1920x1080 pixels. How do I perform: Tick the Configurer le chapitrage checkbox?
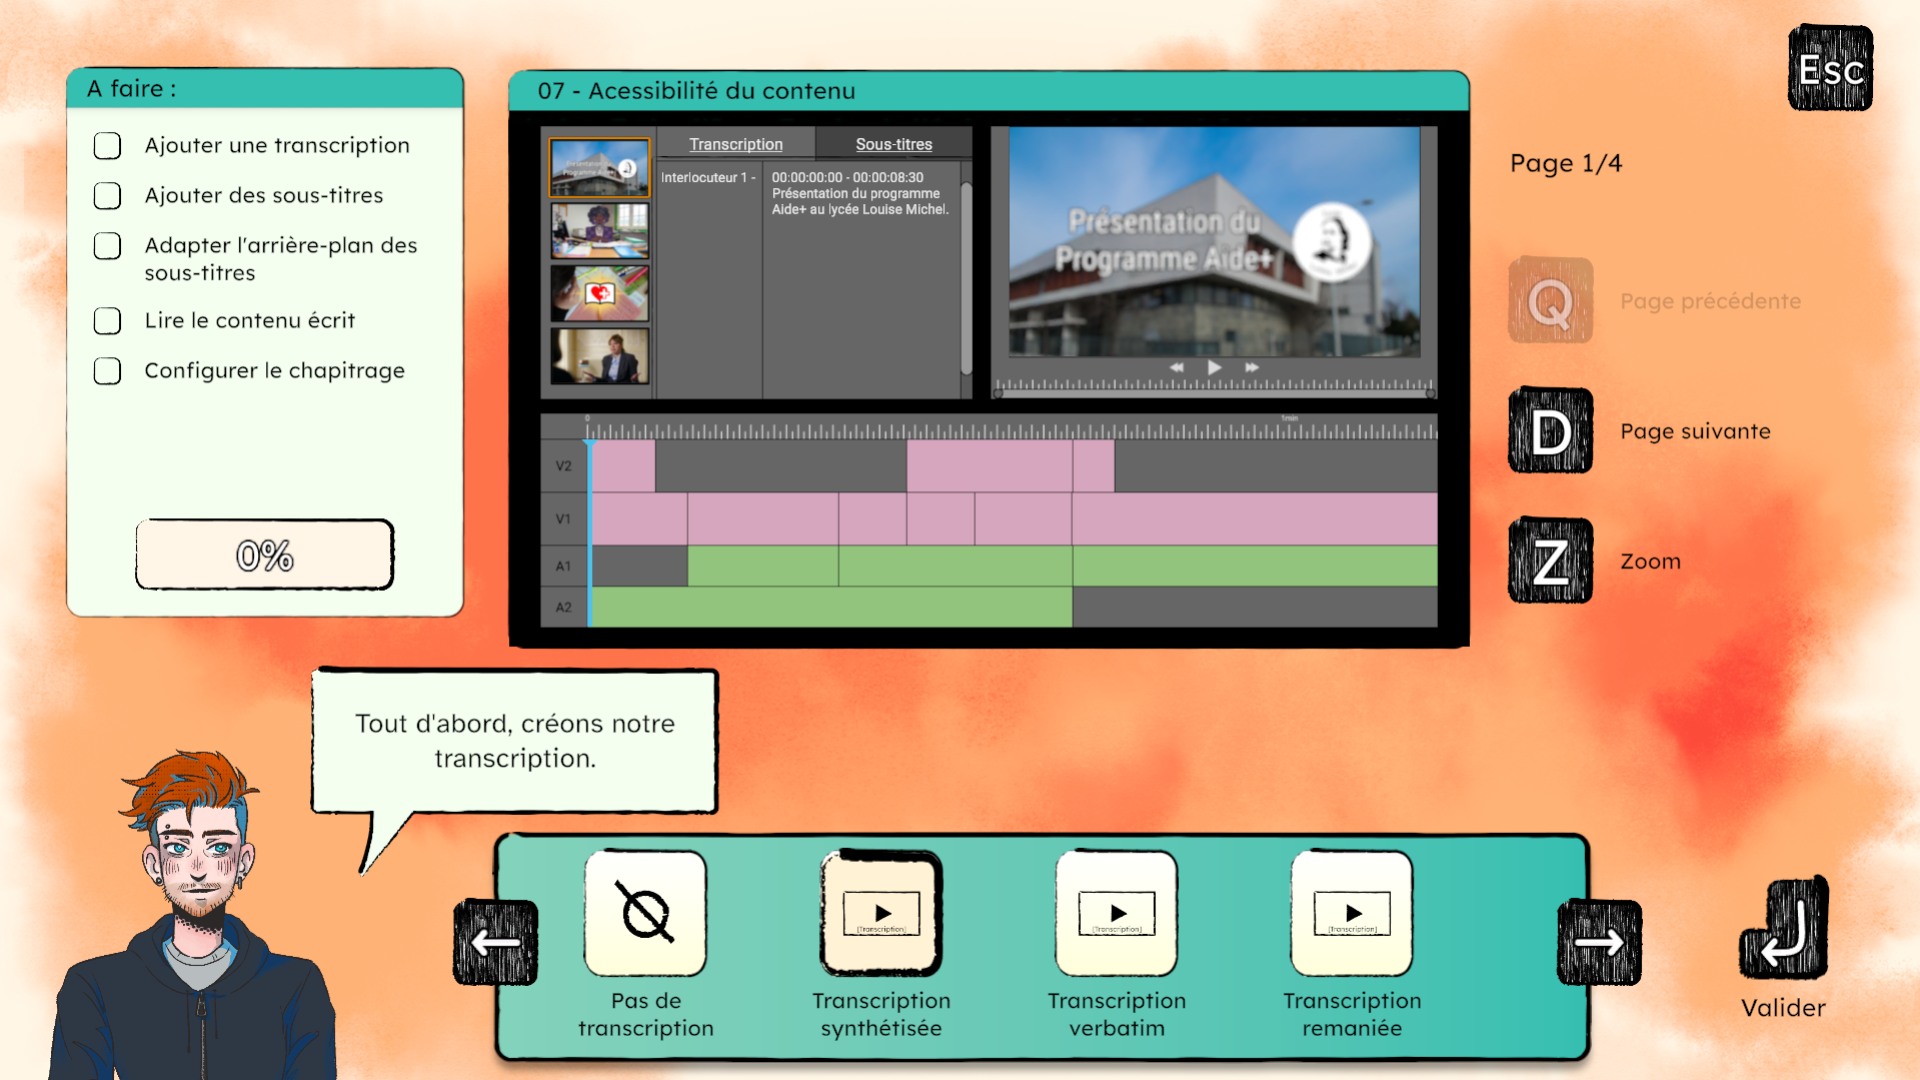(107, 371)
